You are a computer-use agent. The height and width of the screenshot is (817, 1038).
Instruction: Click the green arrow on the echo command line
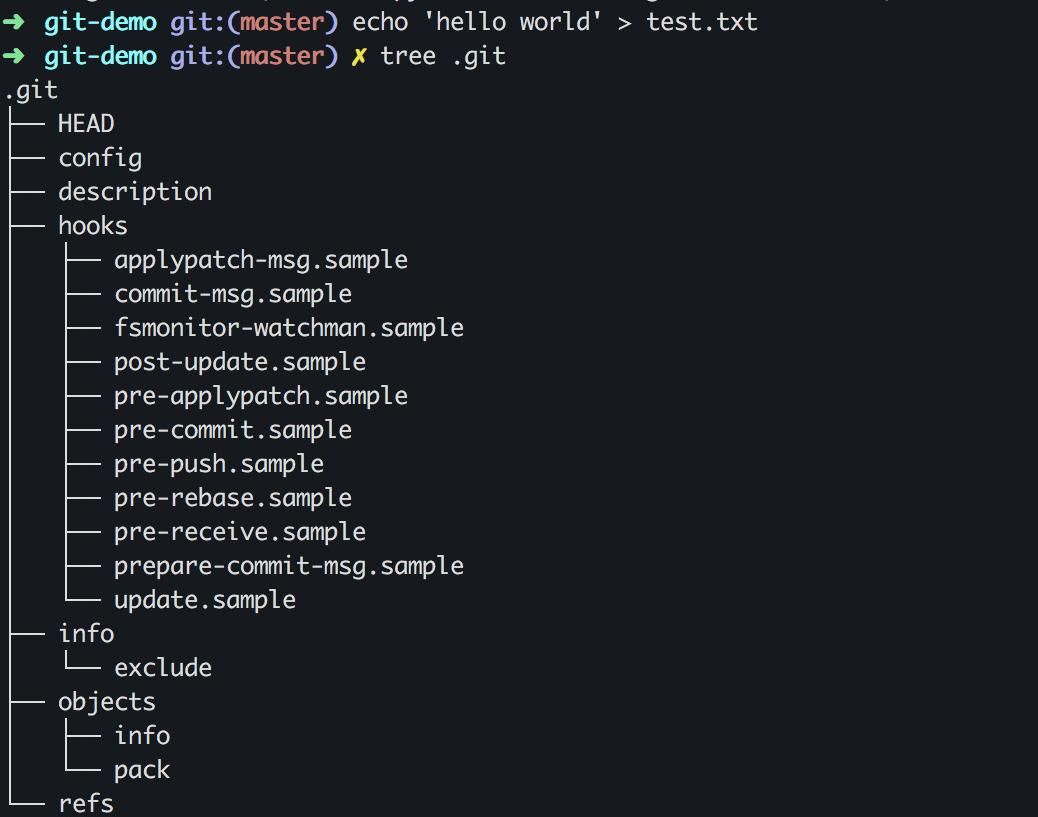[14, 22]
